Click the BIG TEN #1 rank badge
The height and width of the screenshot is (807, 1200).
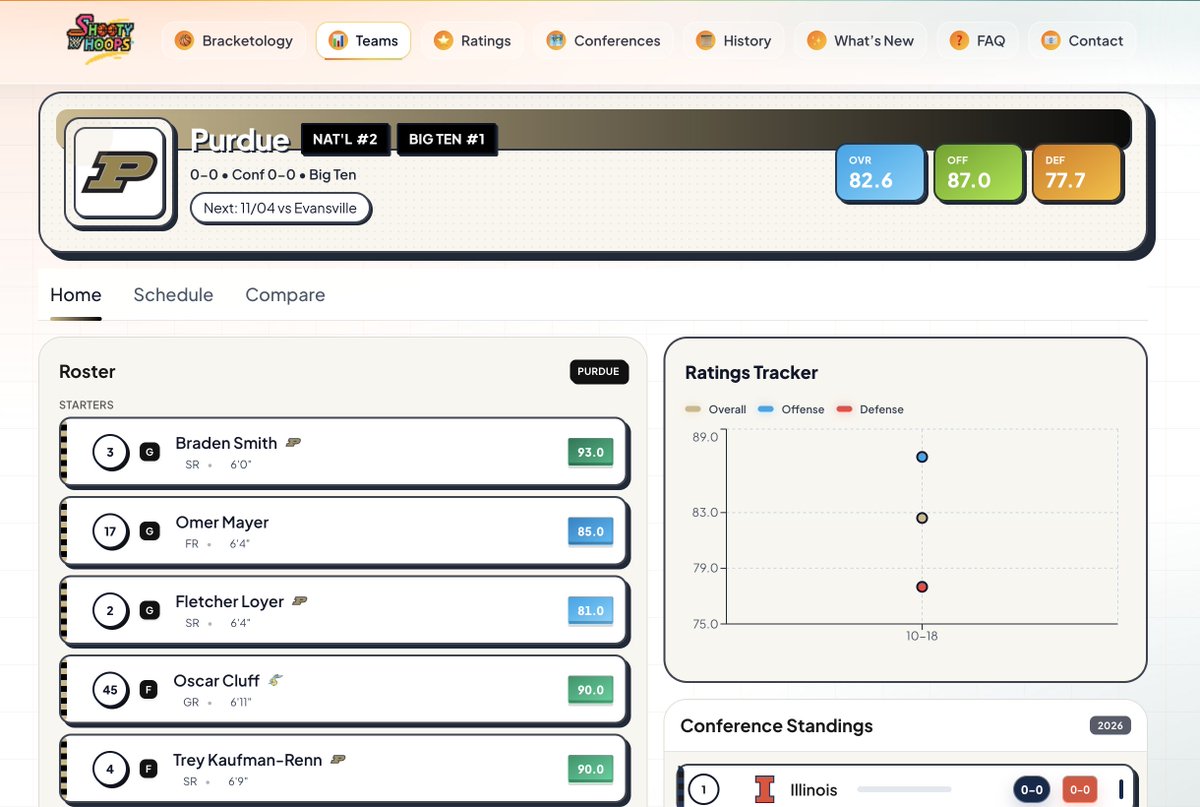pos(447,139)
